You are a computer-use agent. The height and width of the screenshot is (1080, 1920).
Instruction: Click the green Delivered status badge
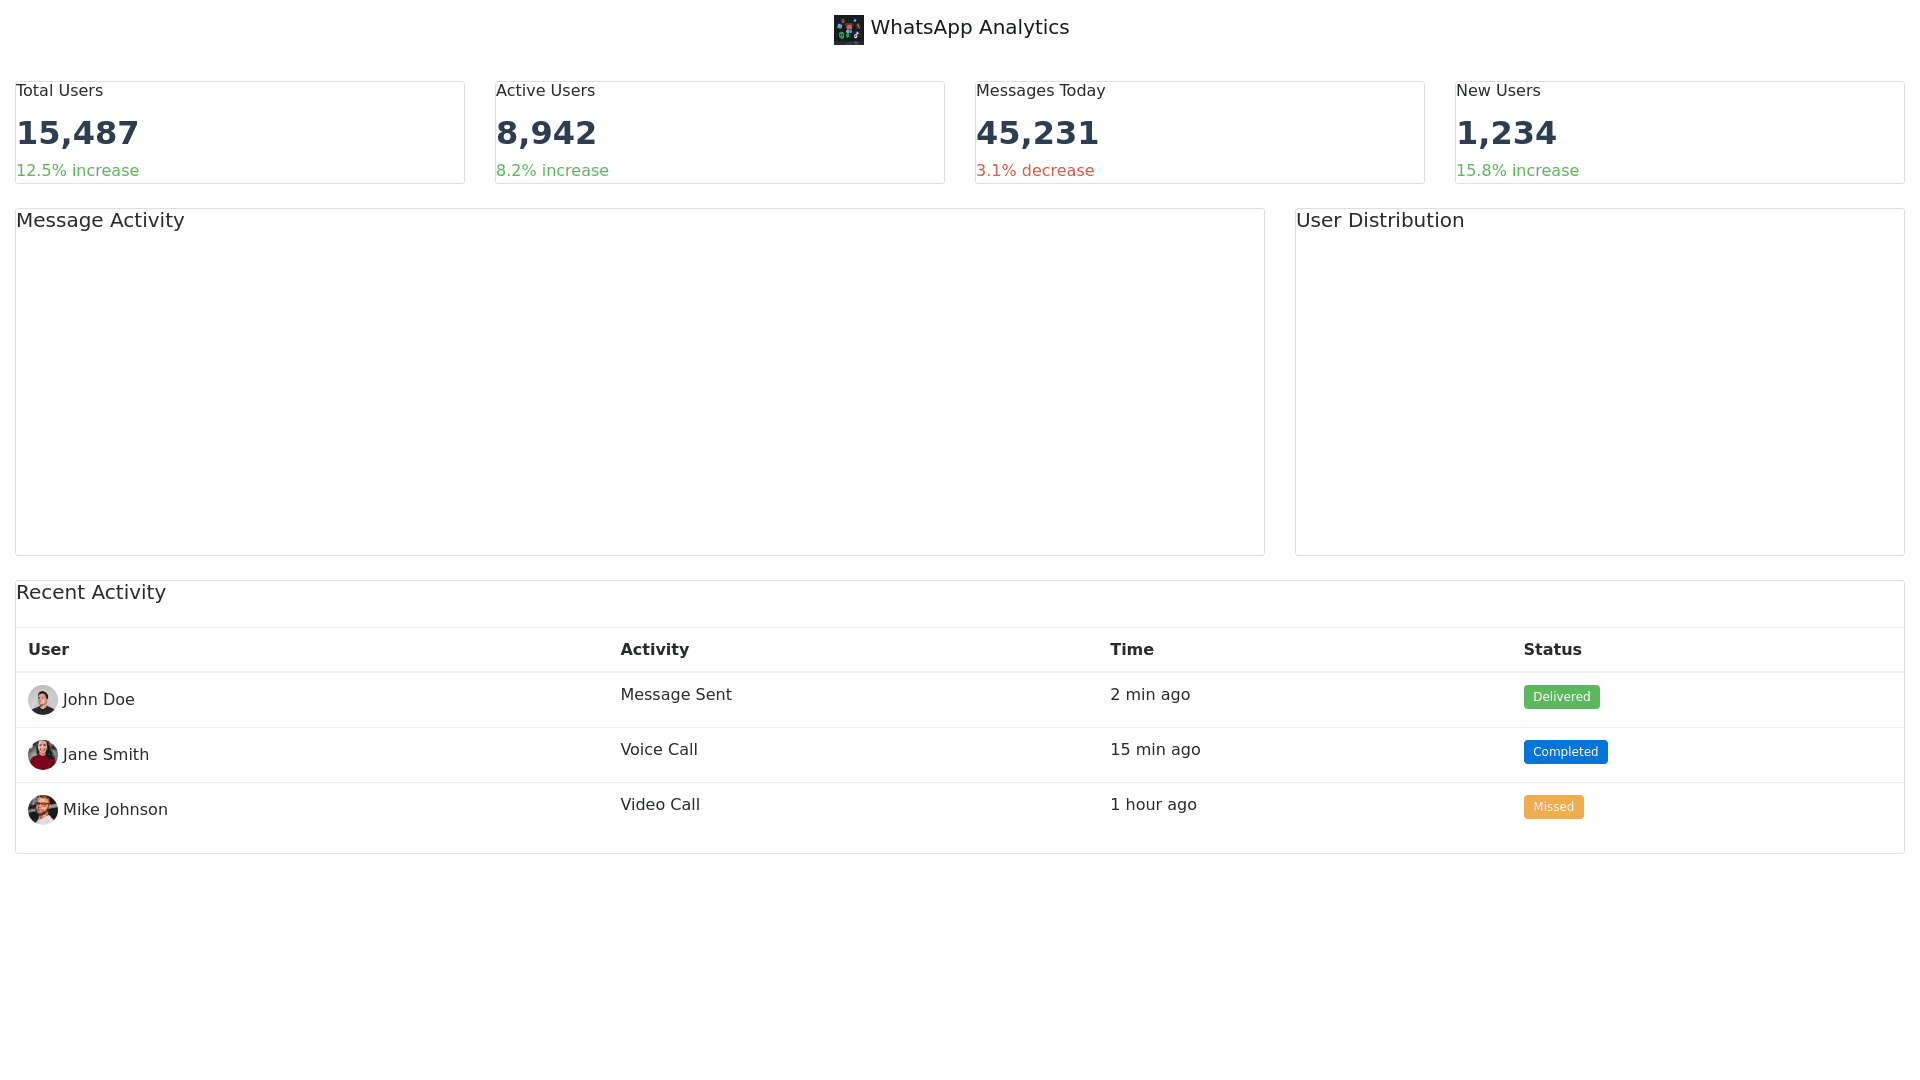1561,697
